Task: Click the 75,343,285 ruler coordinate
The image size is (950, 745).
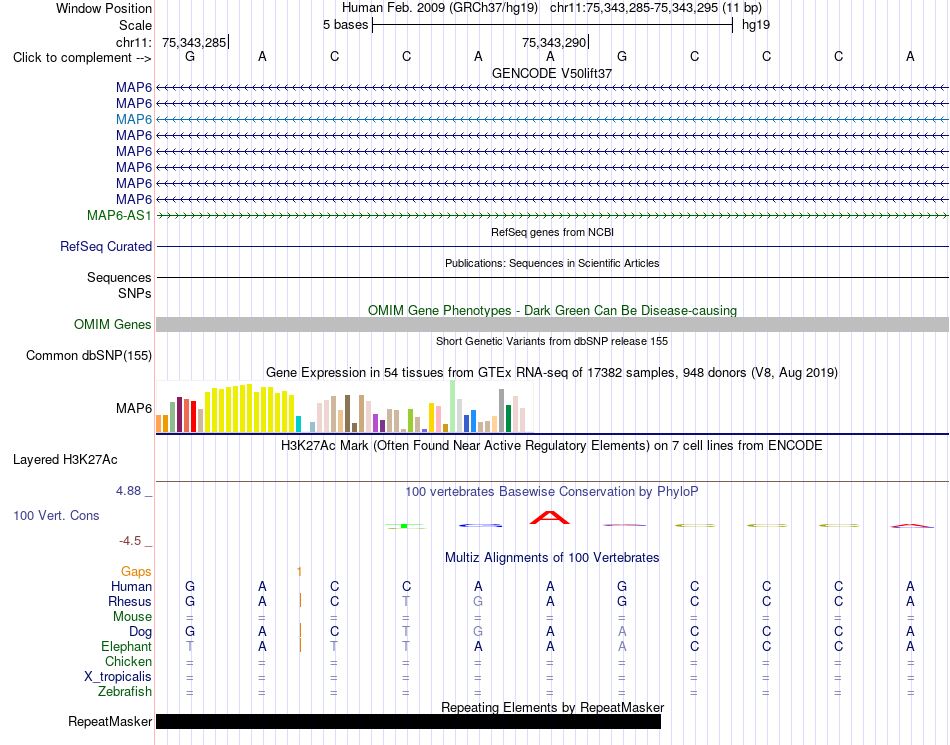Action: pos(194,42)
